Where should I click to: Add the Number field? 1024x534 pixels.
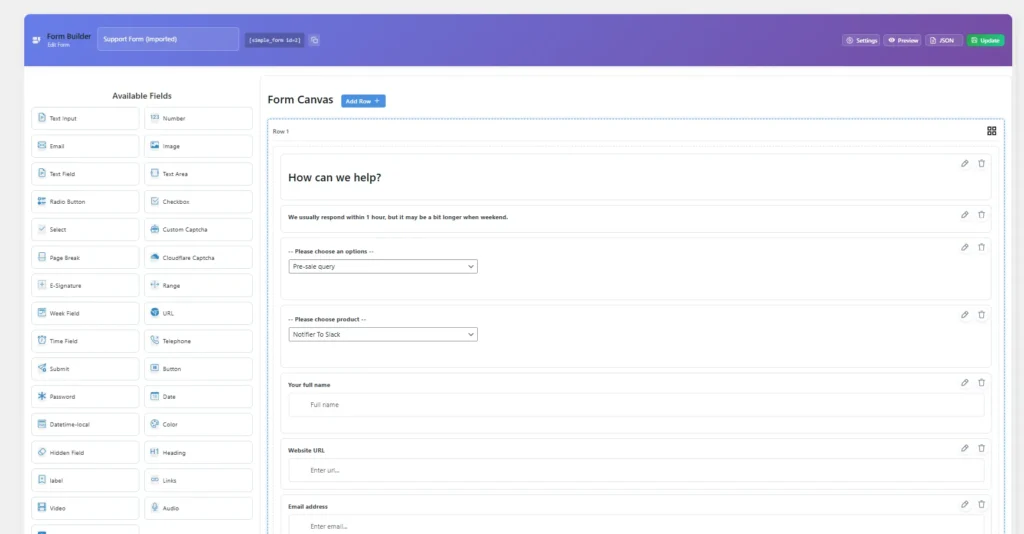pyautogui.click(x=199, y=118)
